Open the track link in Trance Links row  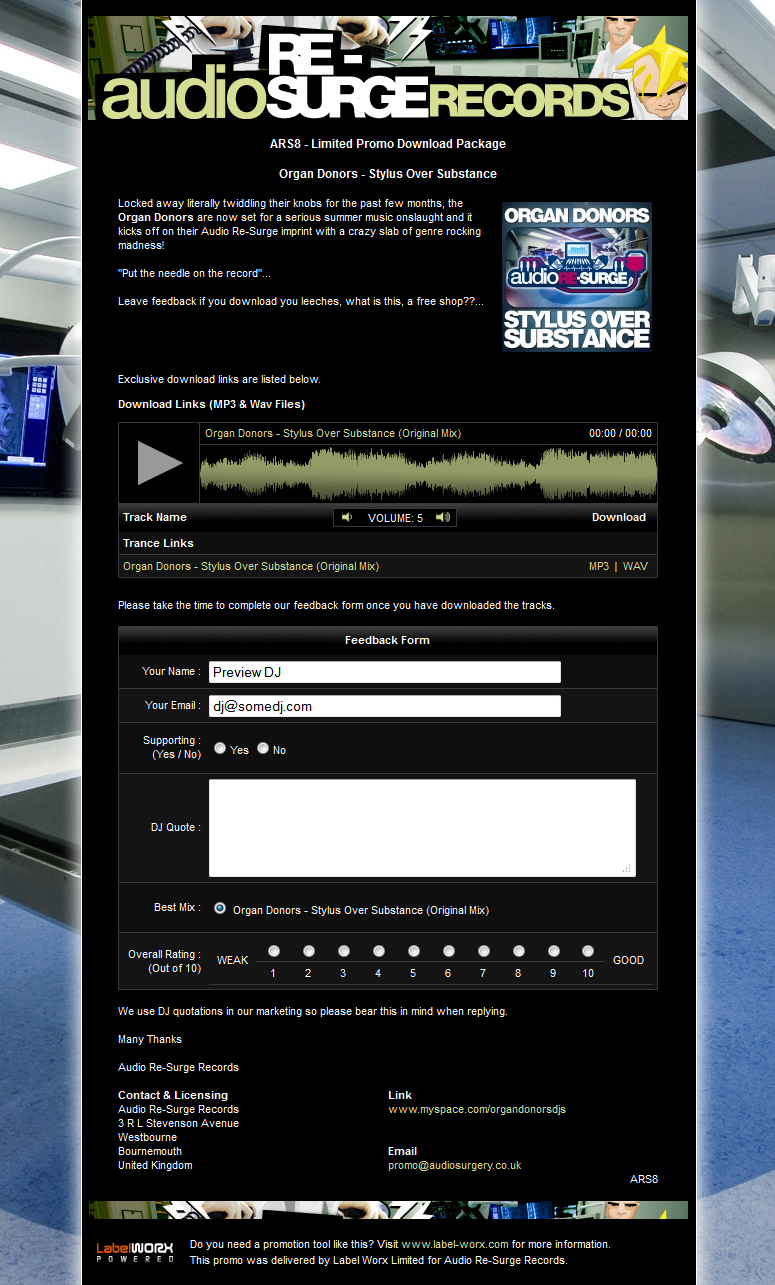[x=251, y=566]
